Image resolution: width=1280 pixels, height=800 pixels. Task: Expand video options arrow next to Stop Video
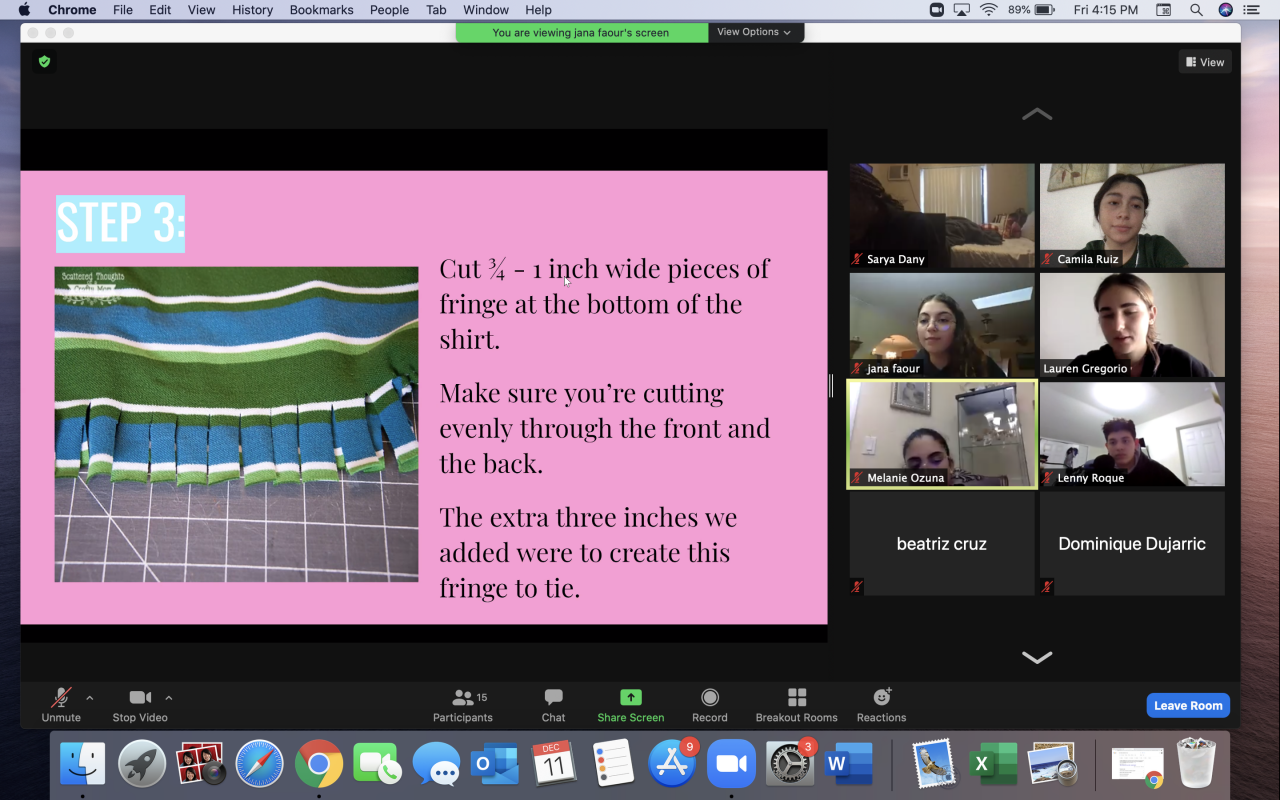coord(168,698)
